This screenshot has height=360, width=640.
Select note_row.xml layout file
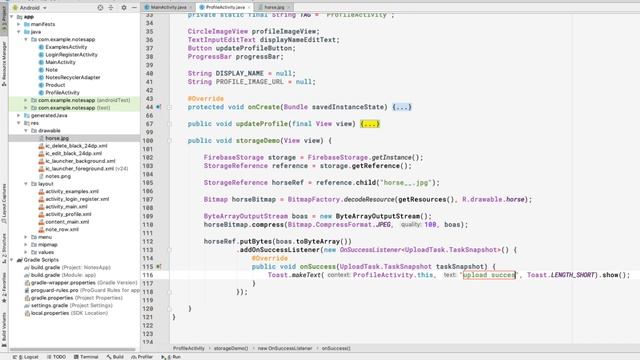pyautogui.click(x=62, y=229)
